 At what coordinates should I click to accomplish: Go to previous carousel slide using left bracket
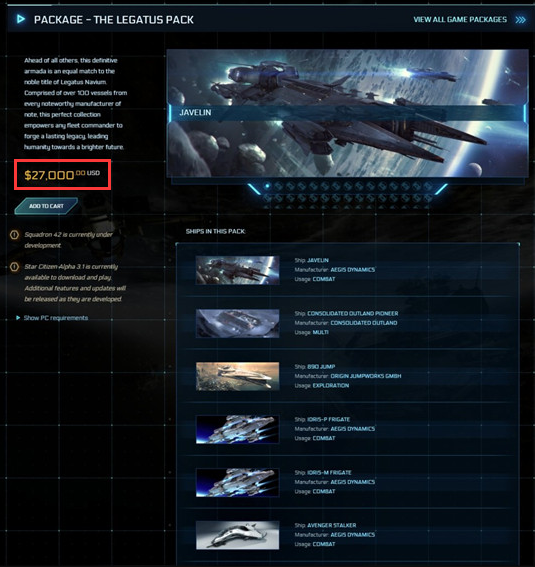pos(253,188)
